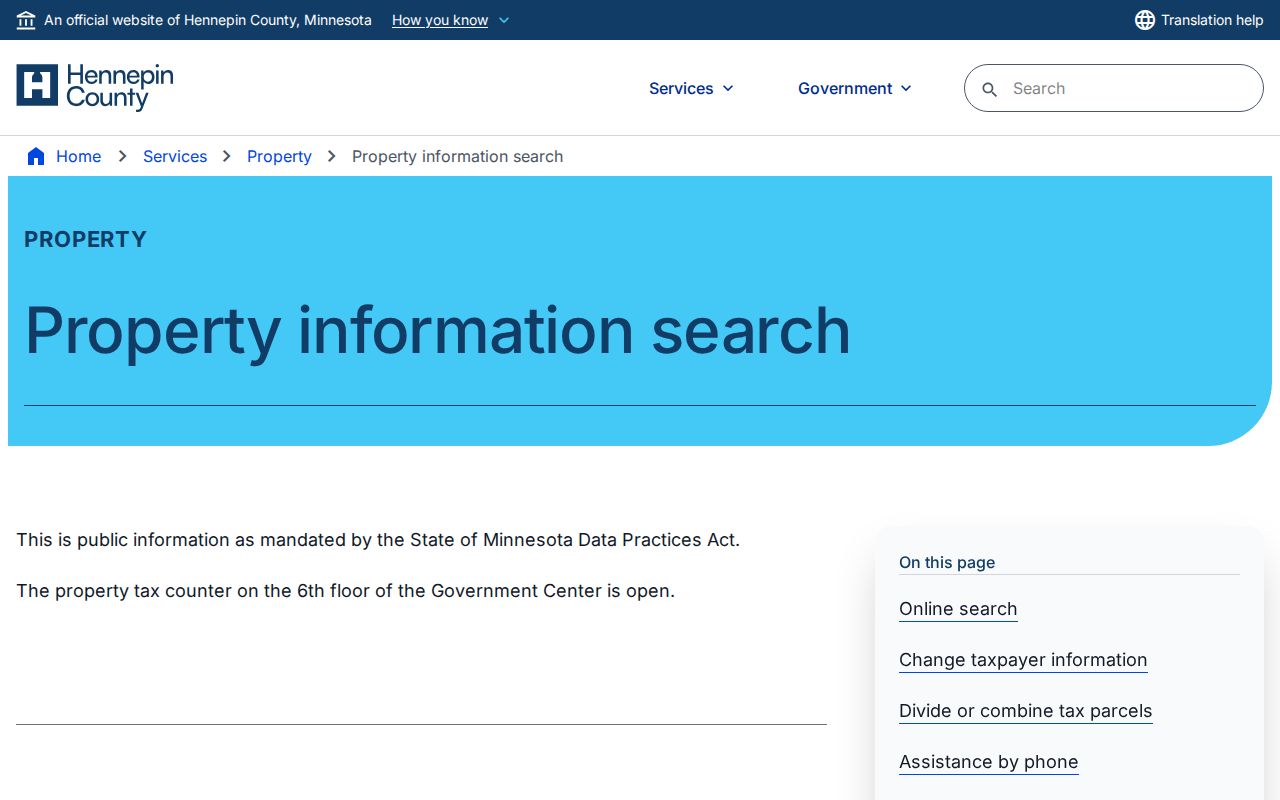Screen dimensions: 1280x800
Task: Click the On this page label
Action: click(x=947, y=562)
